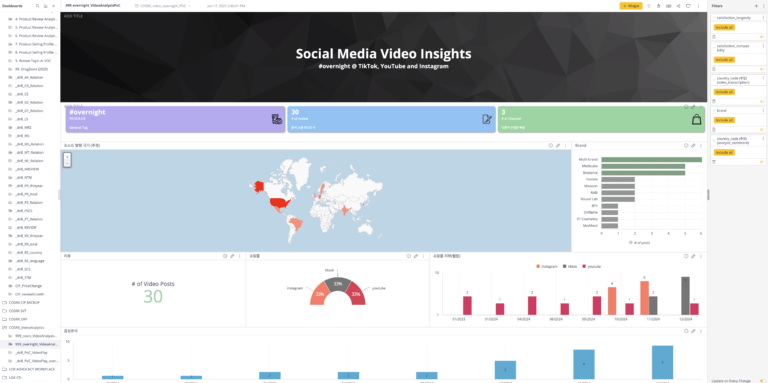Click Include all under the brand filter

coord(724,120)
